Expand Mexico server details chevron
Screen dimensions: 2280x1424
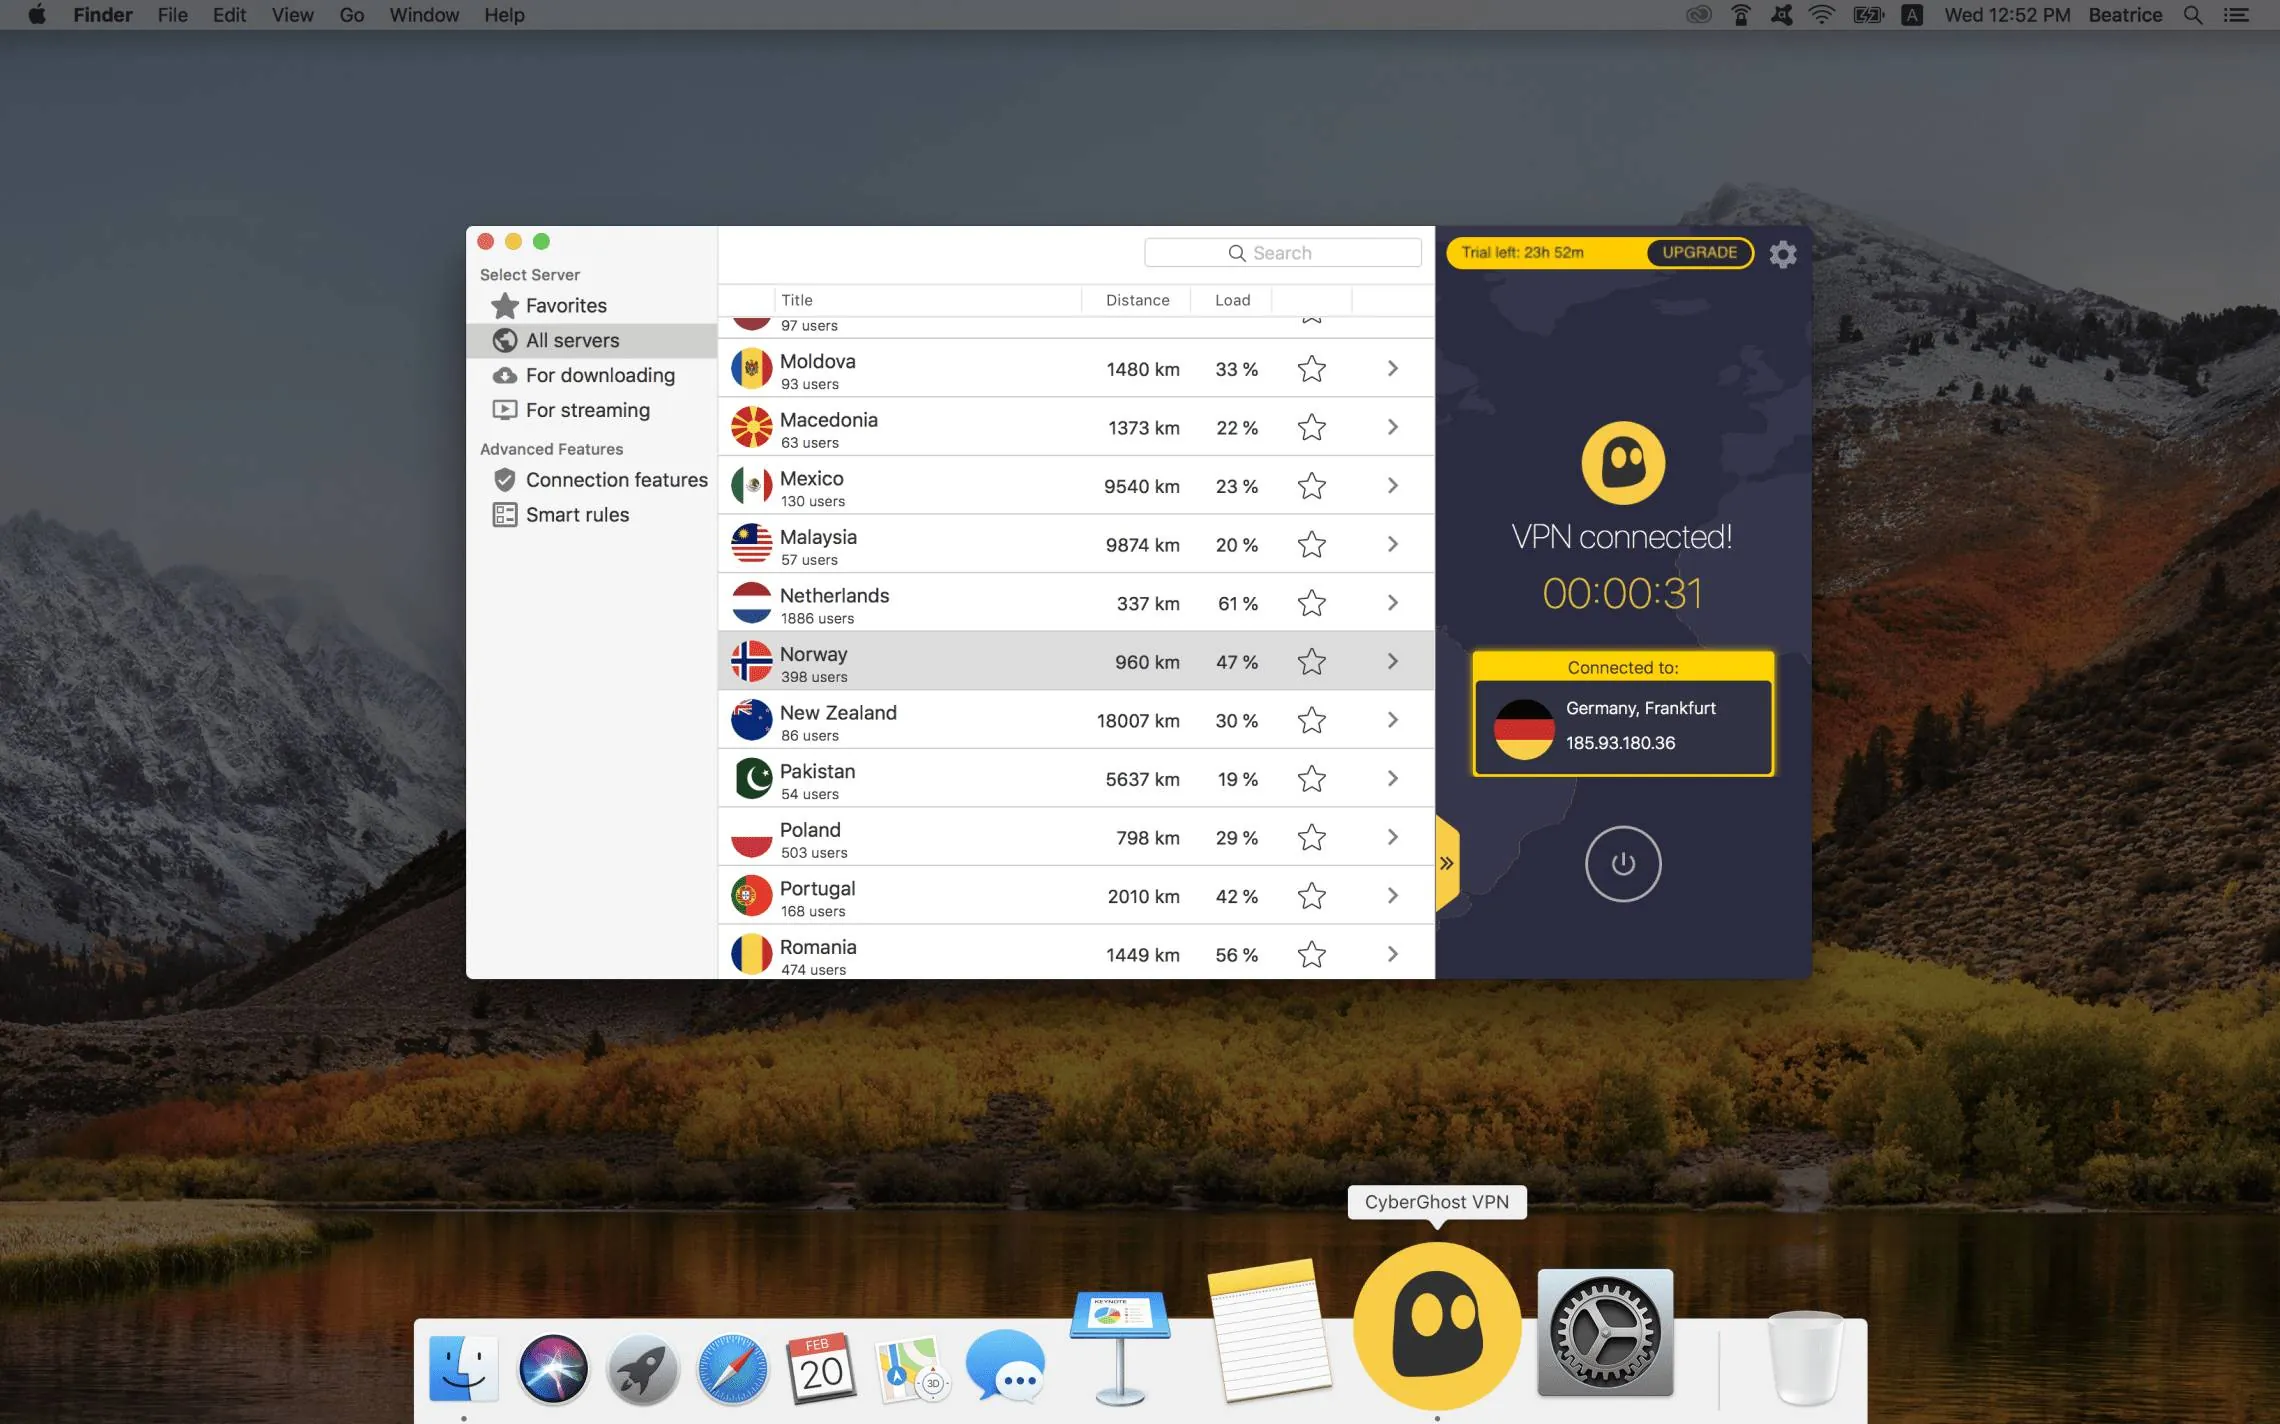pos(1392,486)
